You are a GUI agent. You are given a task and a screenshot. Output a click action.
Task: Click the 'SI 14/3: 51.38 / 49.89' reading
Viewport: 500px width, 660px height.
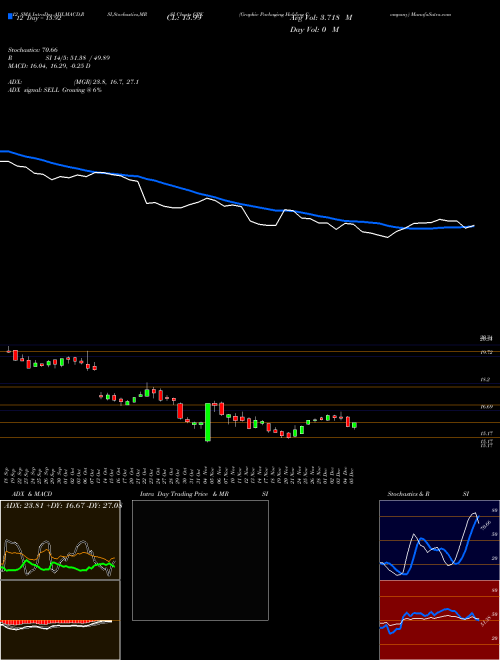point(76,58)
